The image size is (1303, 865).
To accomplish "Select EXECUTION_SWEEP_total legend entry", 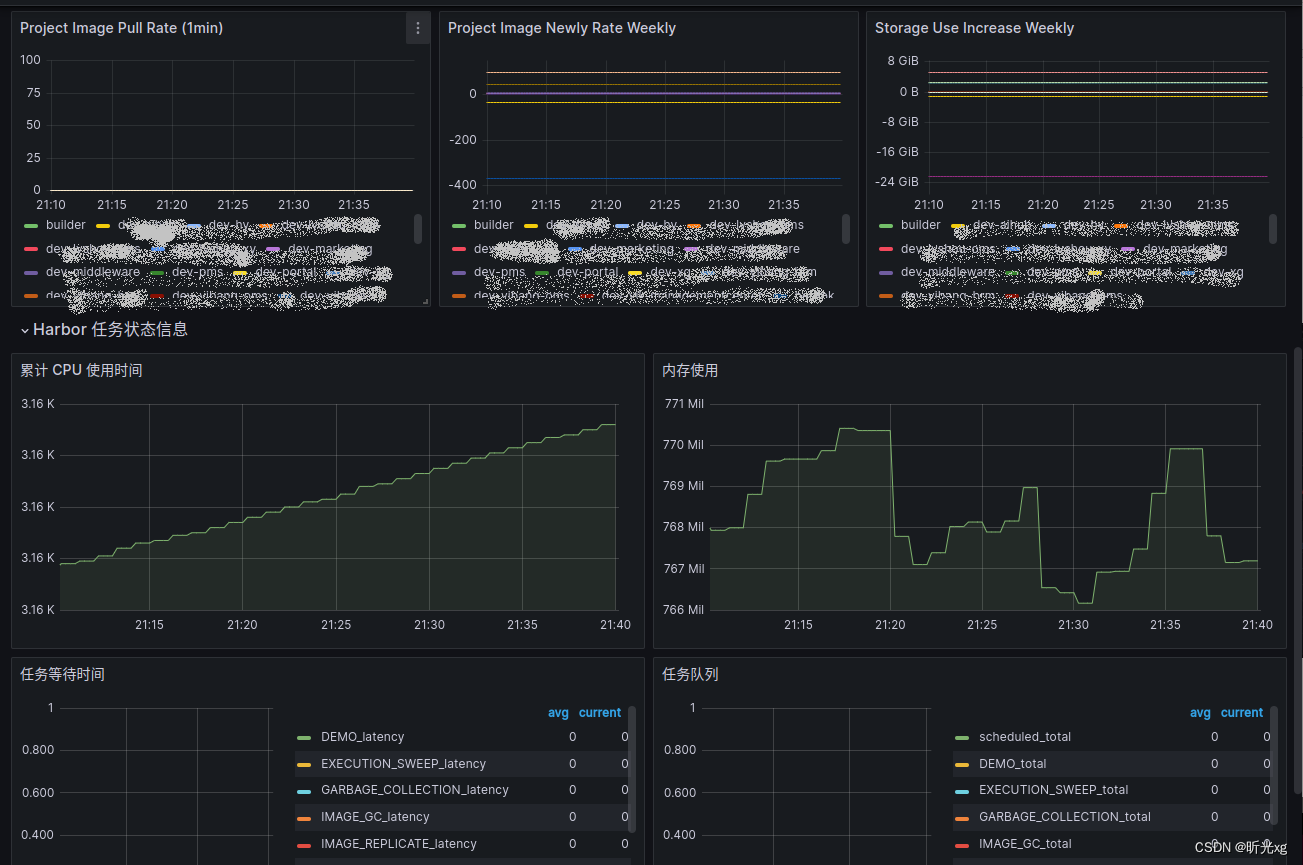I will tap(1054, 790).
